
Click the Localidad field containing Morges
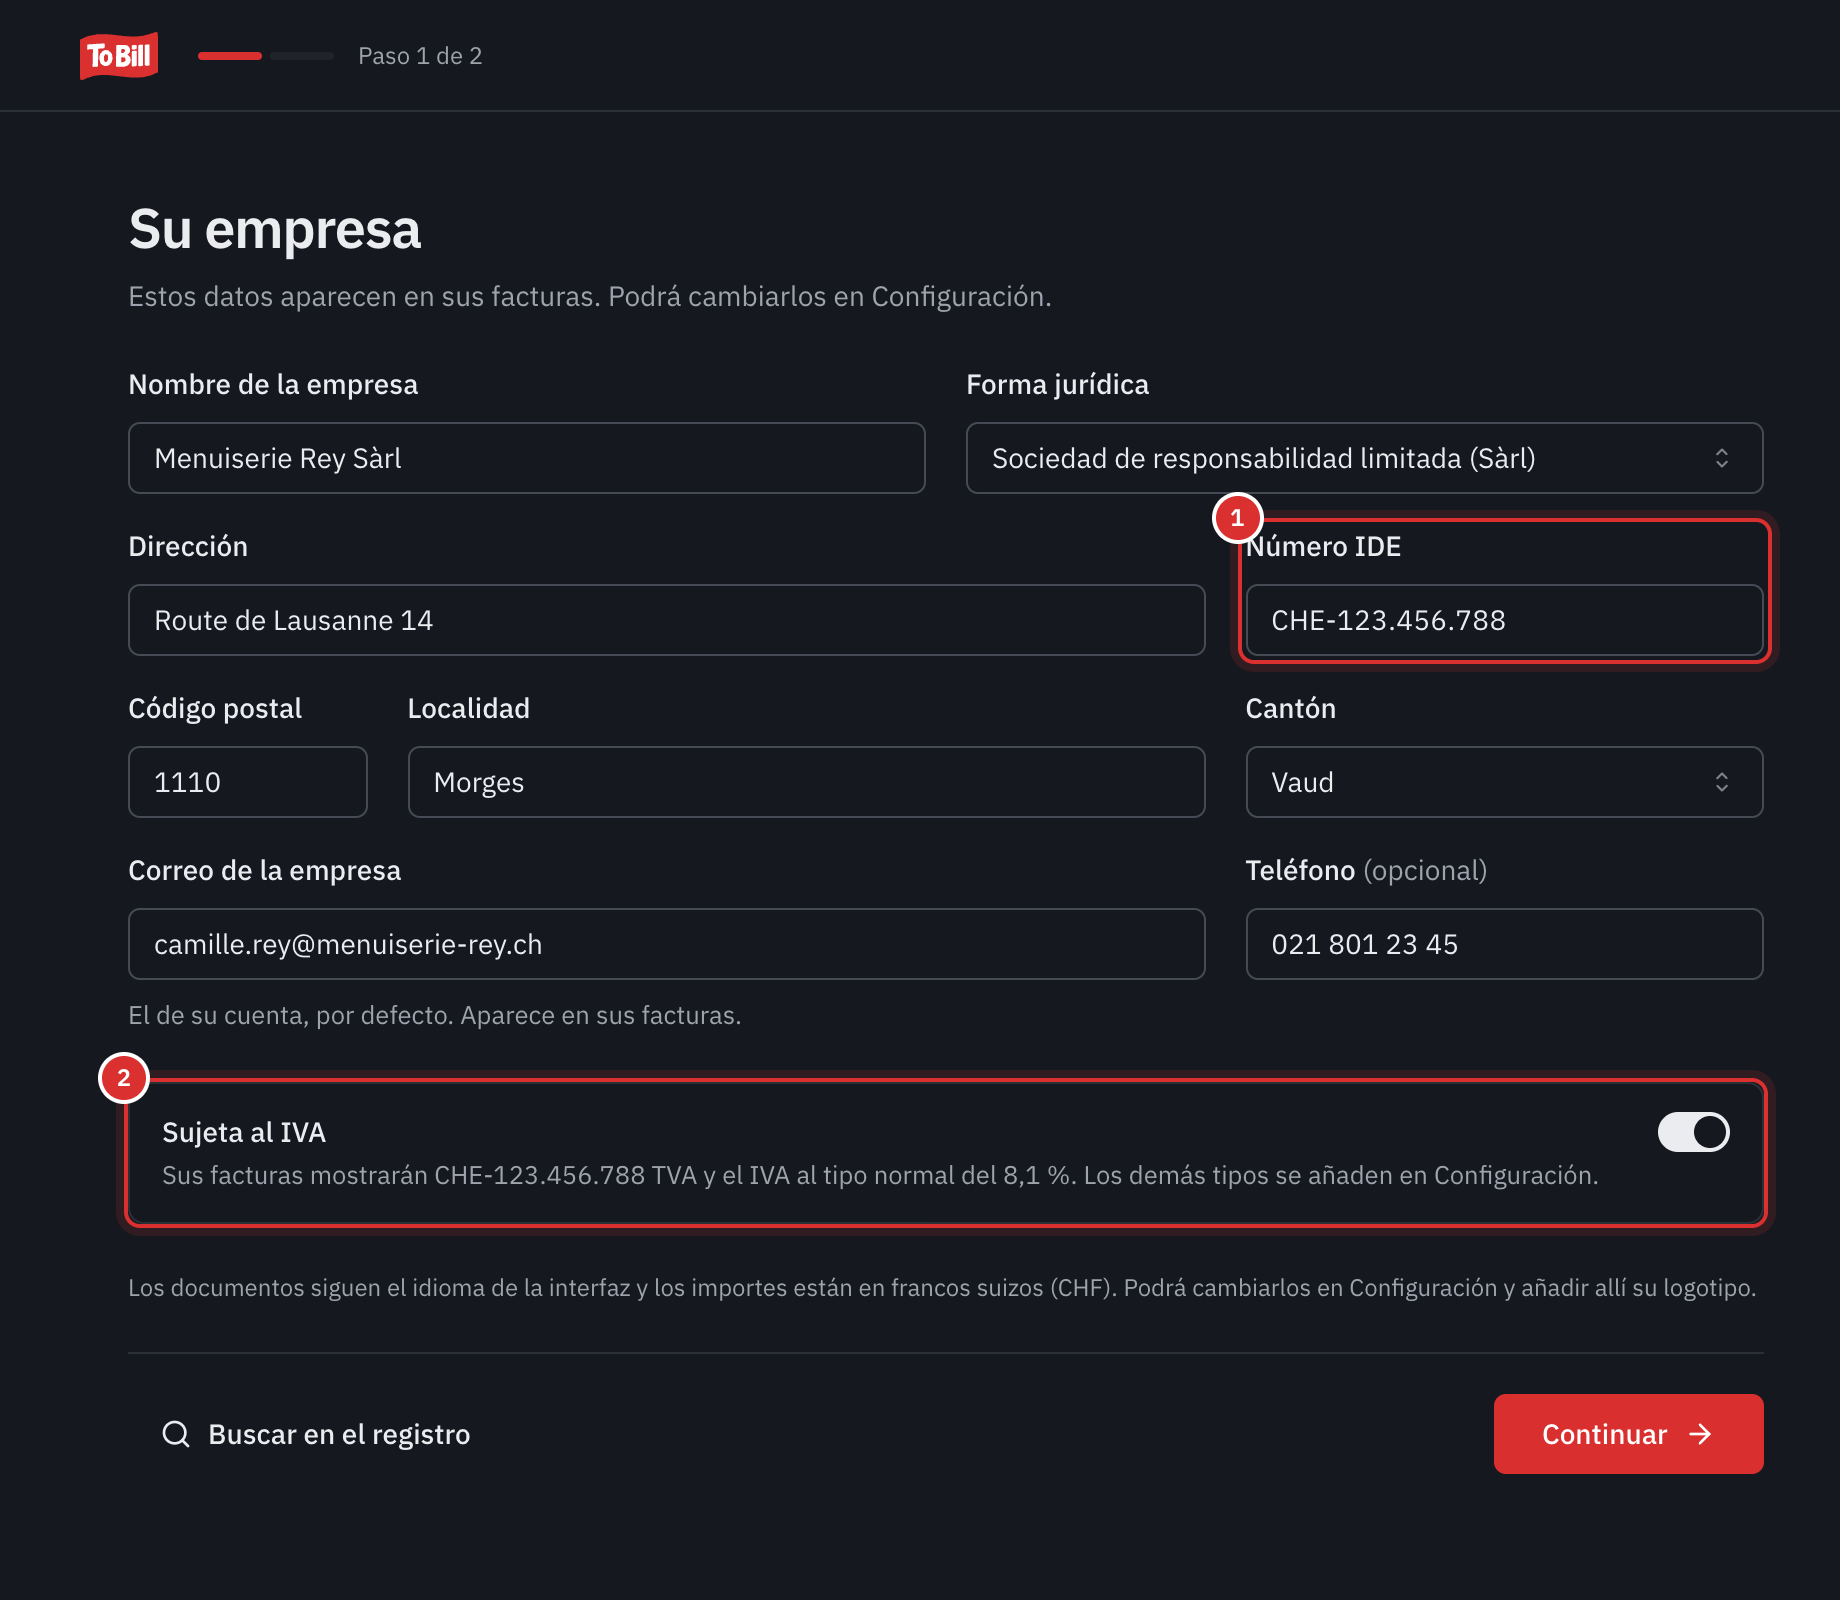click(x=807, y=782)
